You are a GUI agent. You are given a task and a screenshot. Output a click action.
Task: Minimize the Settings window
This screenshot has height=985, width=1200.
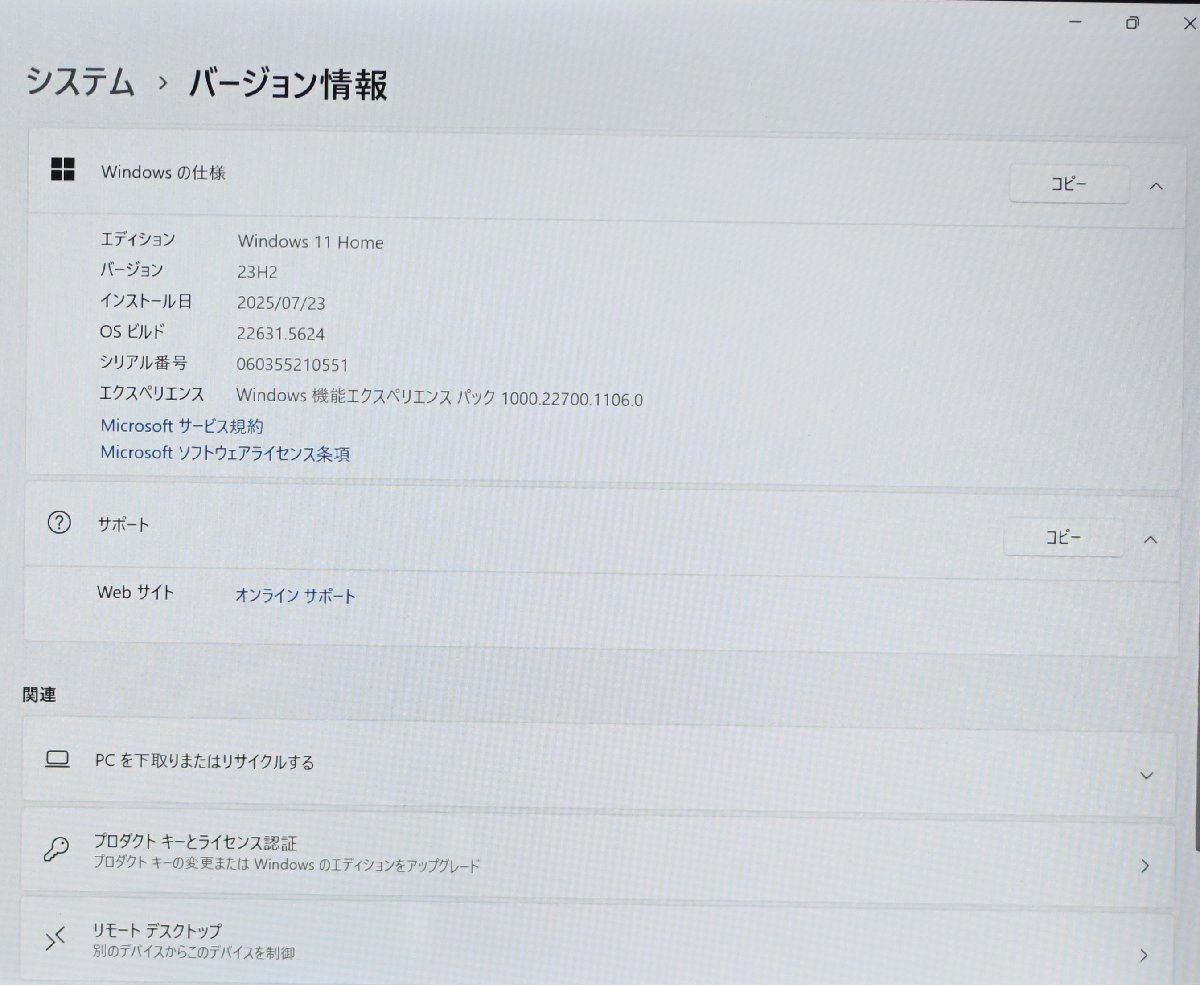(1074, 21)
